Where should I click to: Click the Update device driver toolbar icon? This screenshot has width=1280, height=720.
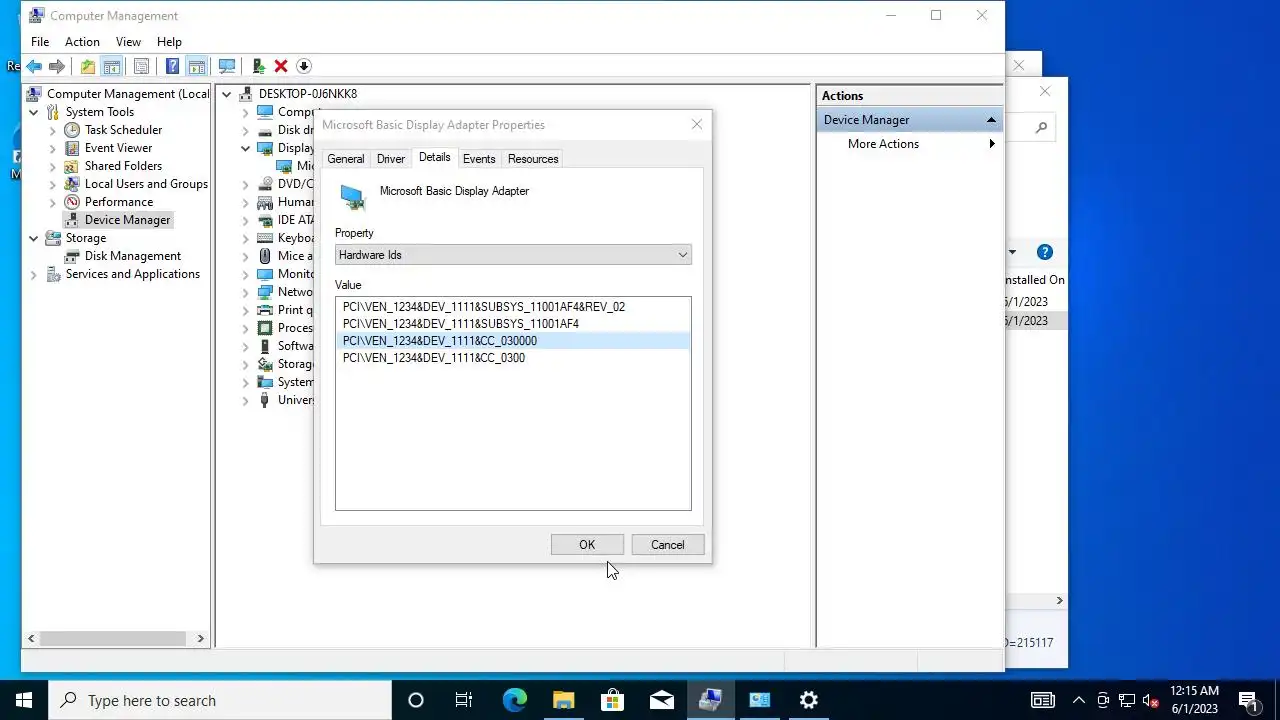258,66
